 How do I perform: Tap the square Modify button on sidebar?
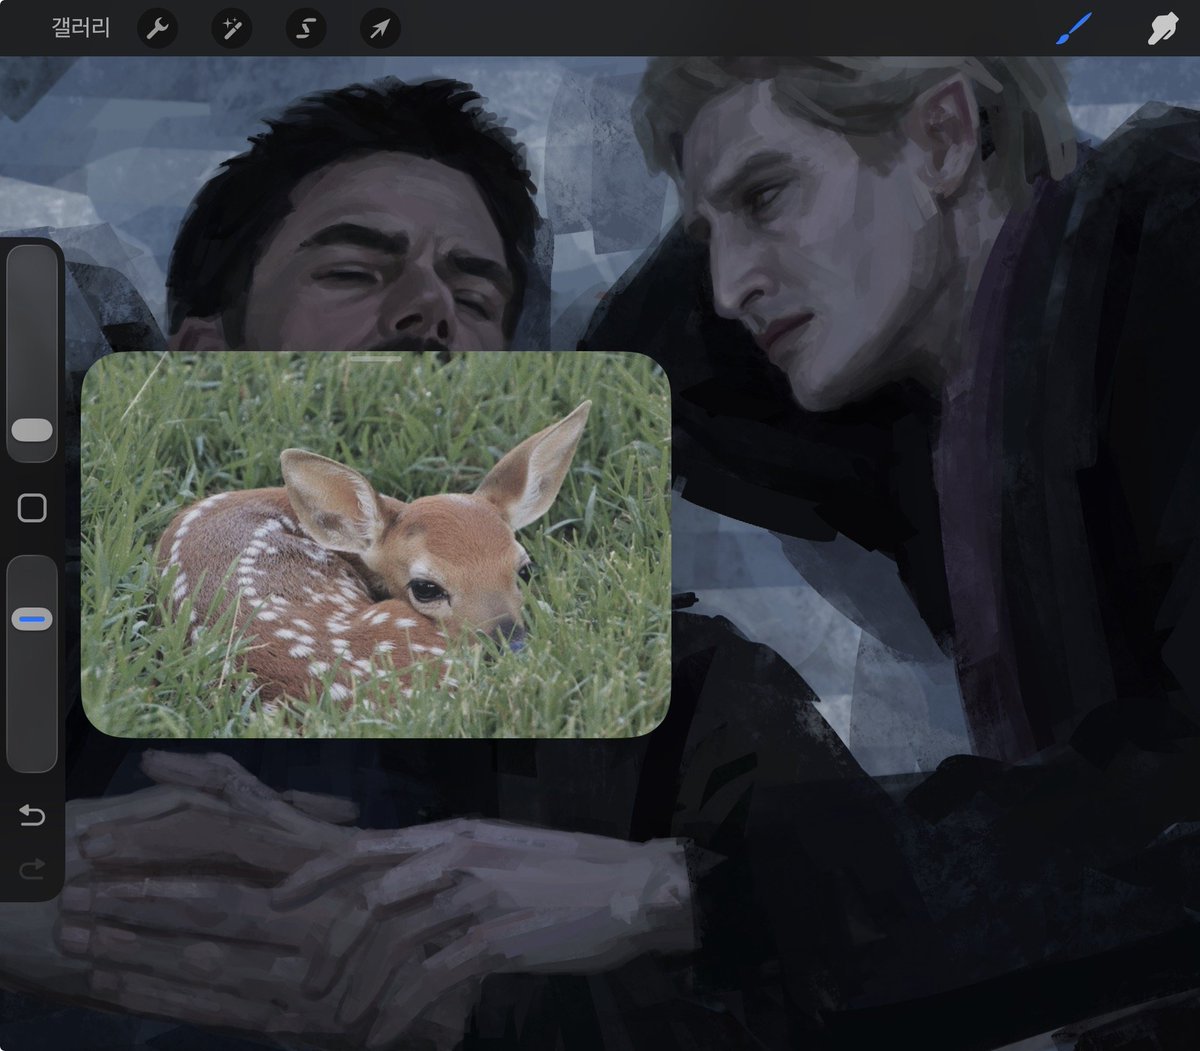(x=32, y=508)
